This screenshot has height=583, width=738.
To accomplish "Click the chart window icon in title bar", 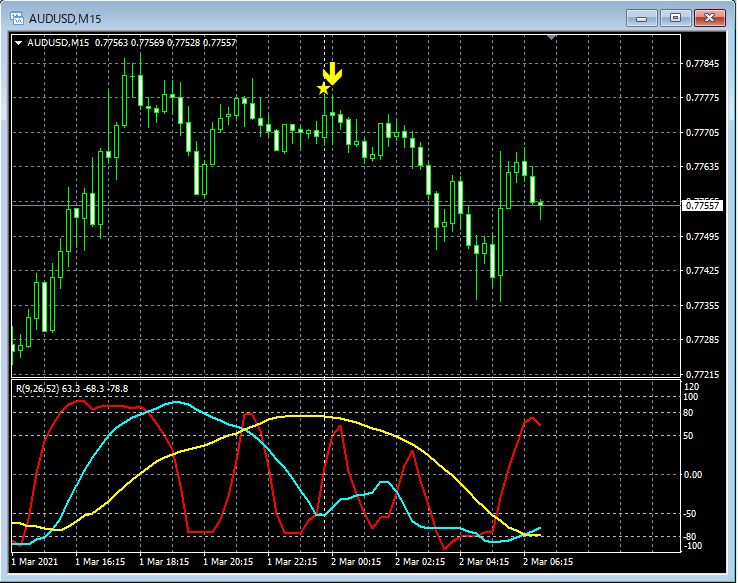I will 17,18.
